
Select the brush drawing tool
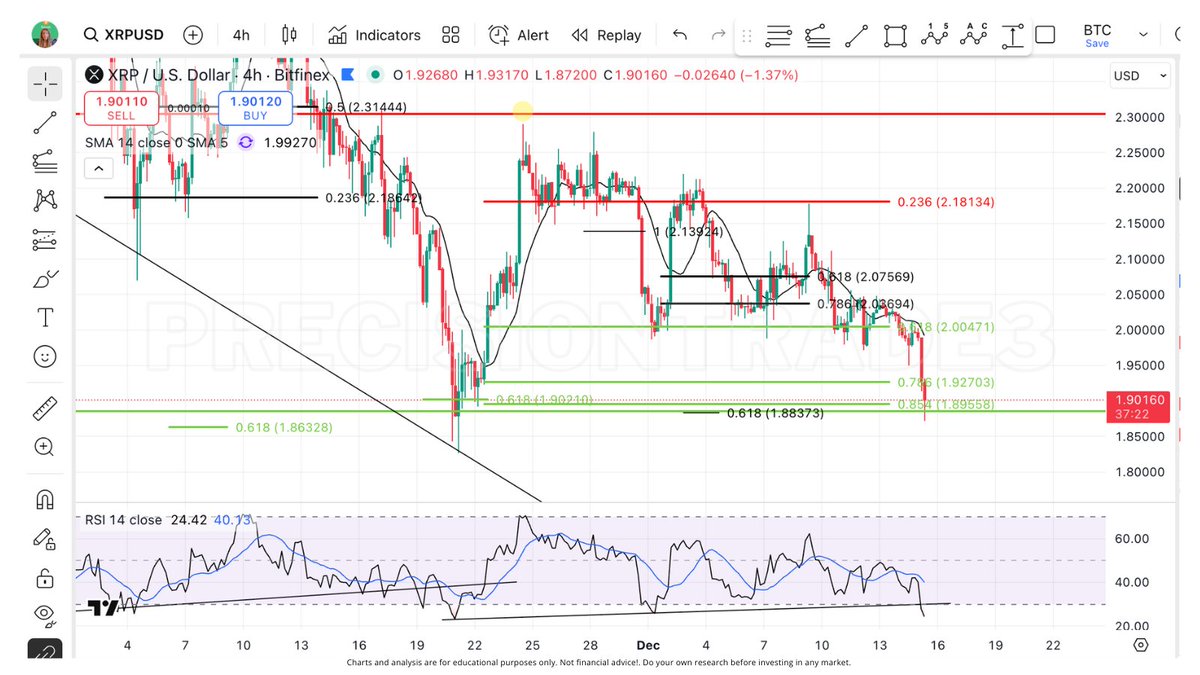pyautogui.click(x=45, y=278)
